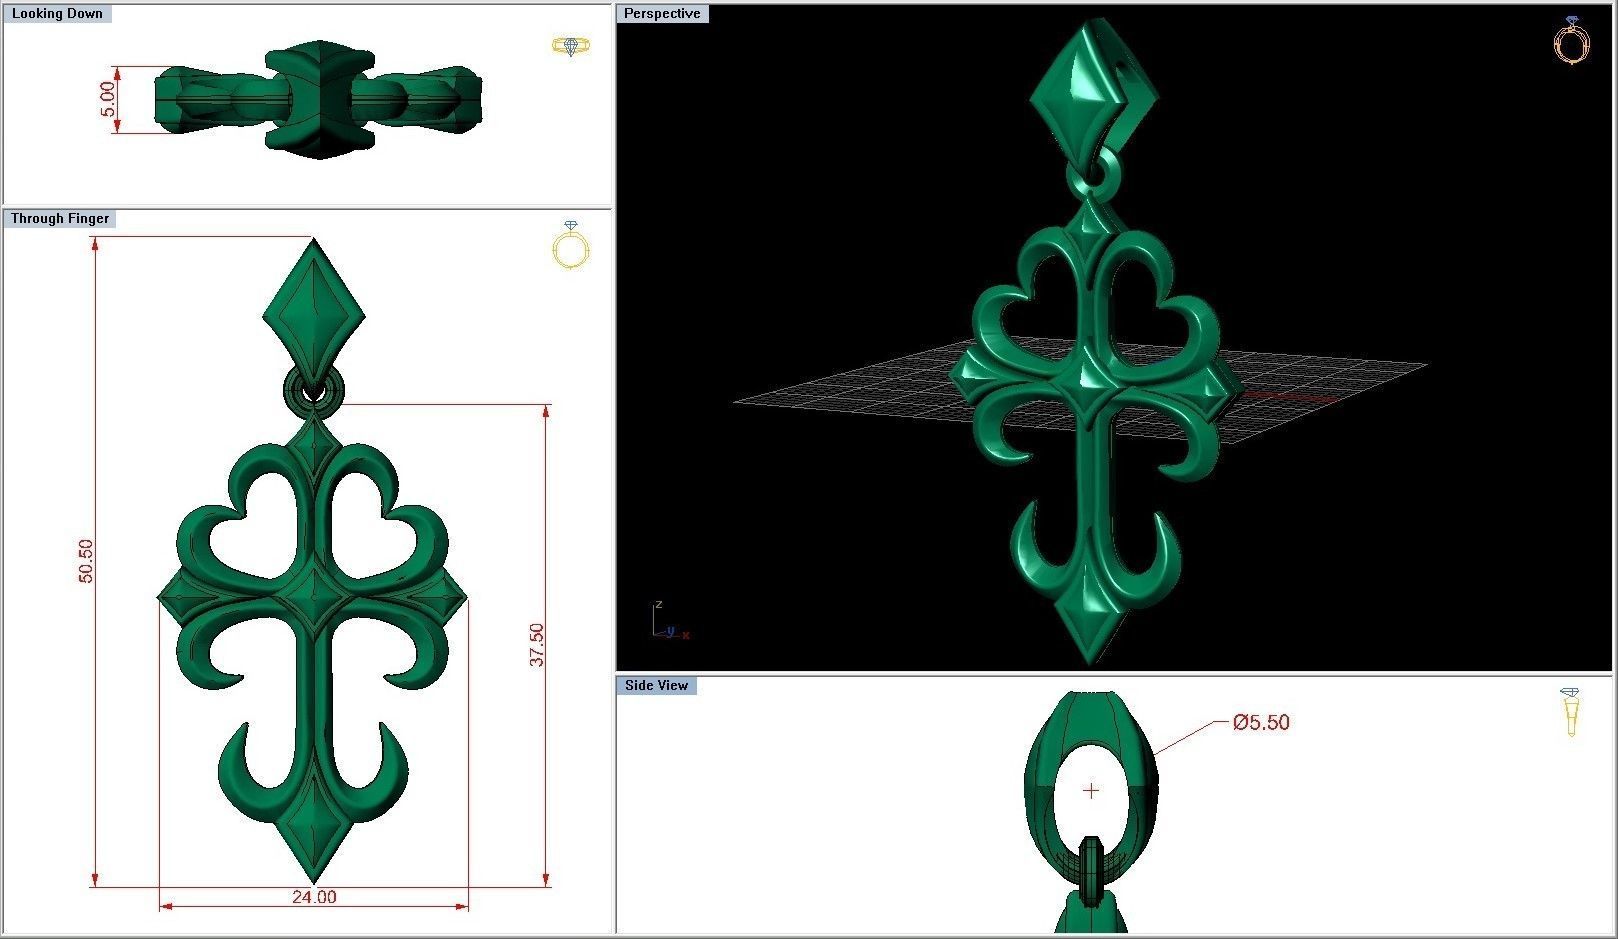Viewport: 1618px width, 939px height.
Task: Open the Perspective viewport label
Action: [662, 13]
